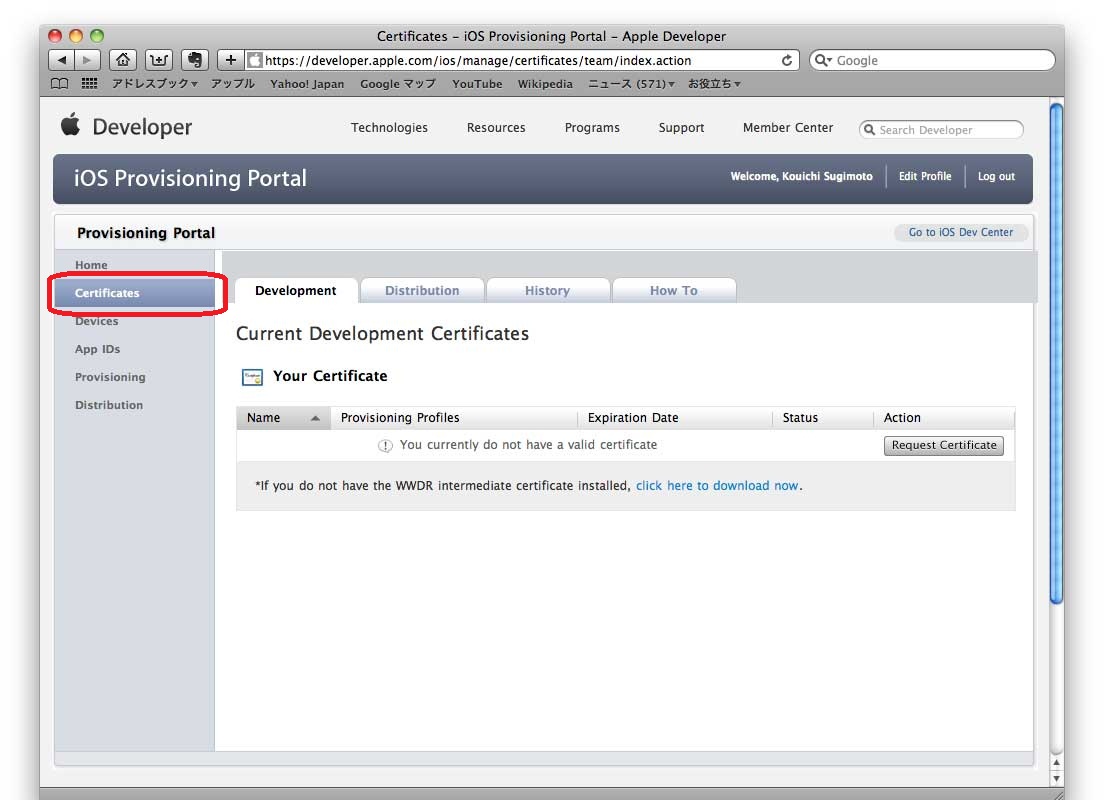Select Devices in the left sidebar
Screen dimensions: 1104x800
pos(97,322)
